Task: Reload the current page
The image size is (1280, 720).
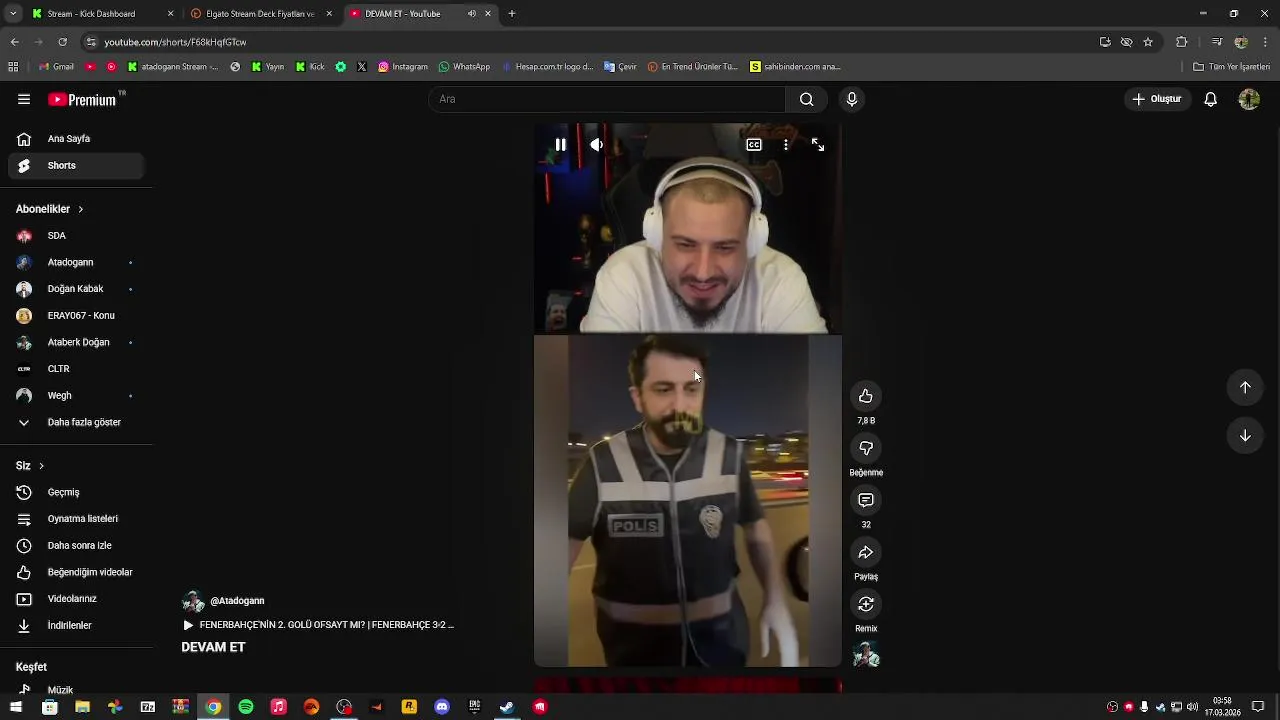Action: click(x=62, y=42)
